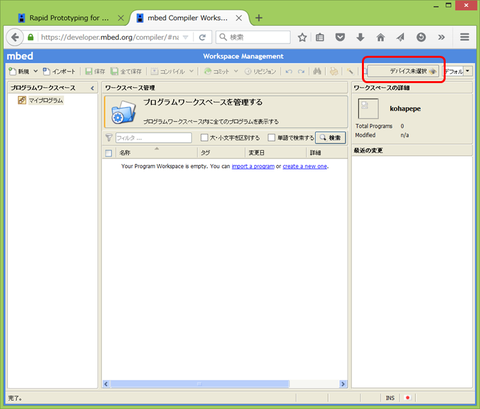Click the downloads arrow icon

coord(360,37)
